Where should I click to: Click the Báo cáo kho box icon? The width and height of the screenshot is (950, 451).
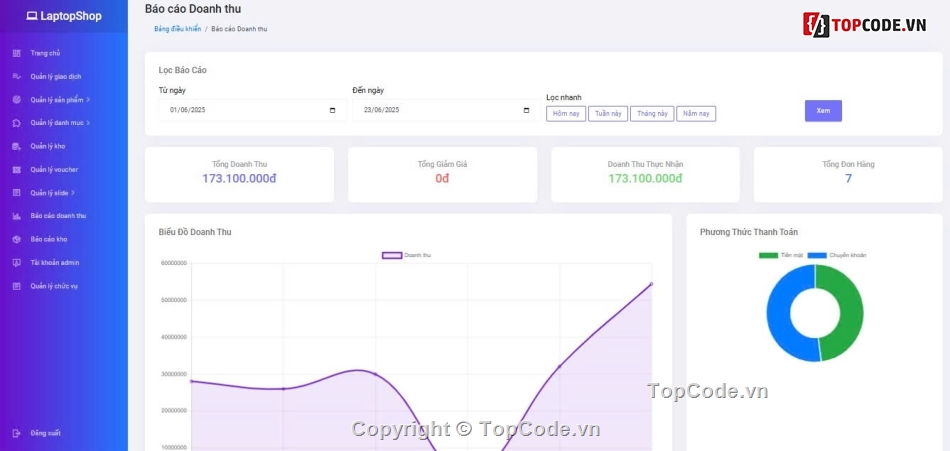(x=17, y=239)
